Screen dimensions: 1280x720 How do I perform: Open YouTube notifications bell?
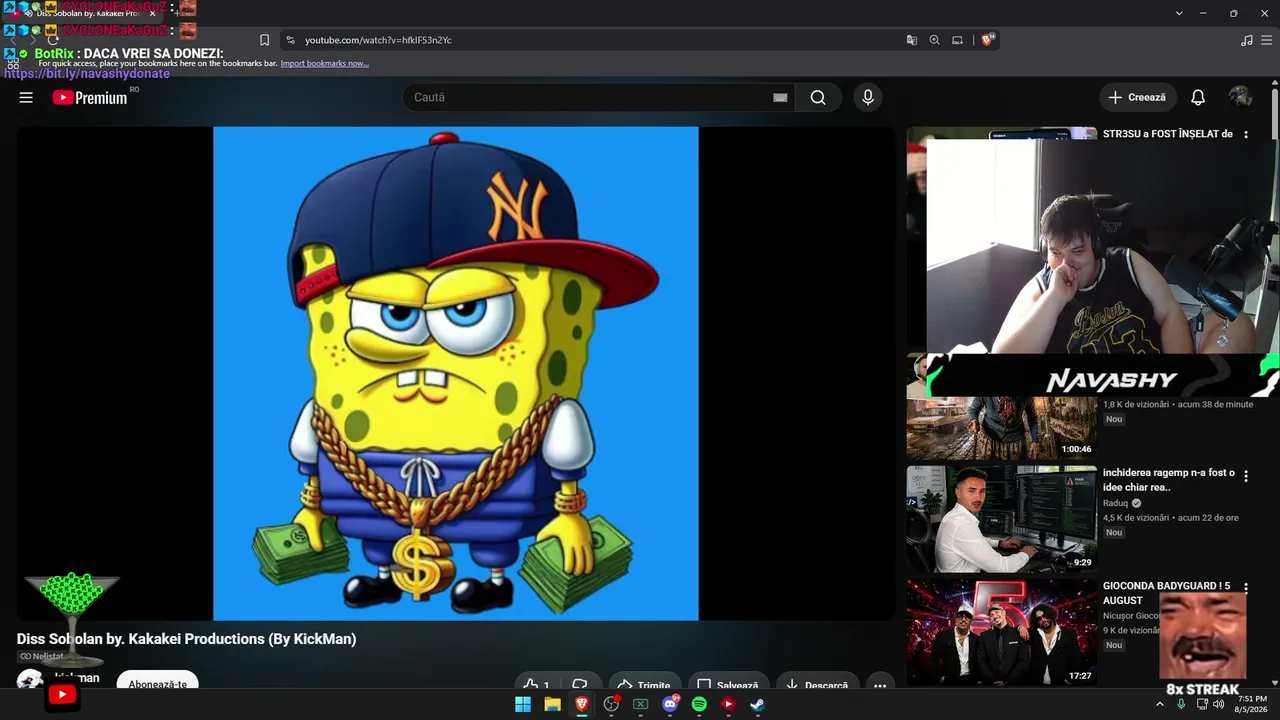(1198, 97)
